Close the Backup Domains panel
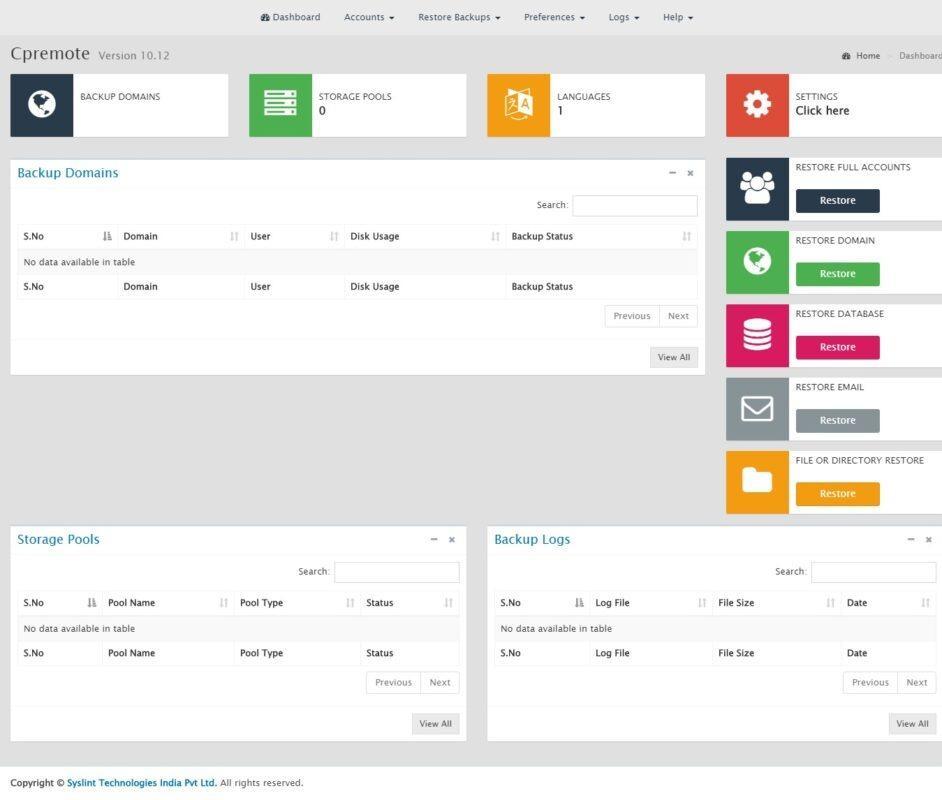942x800 pixels. click(x=690, y=173)
